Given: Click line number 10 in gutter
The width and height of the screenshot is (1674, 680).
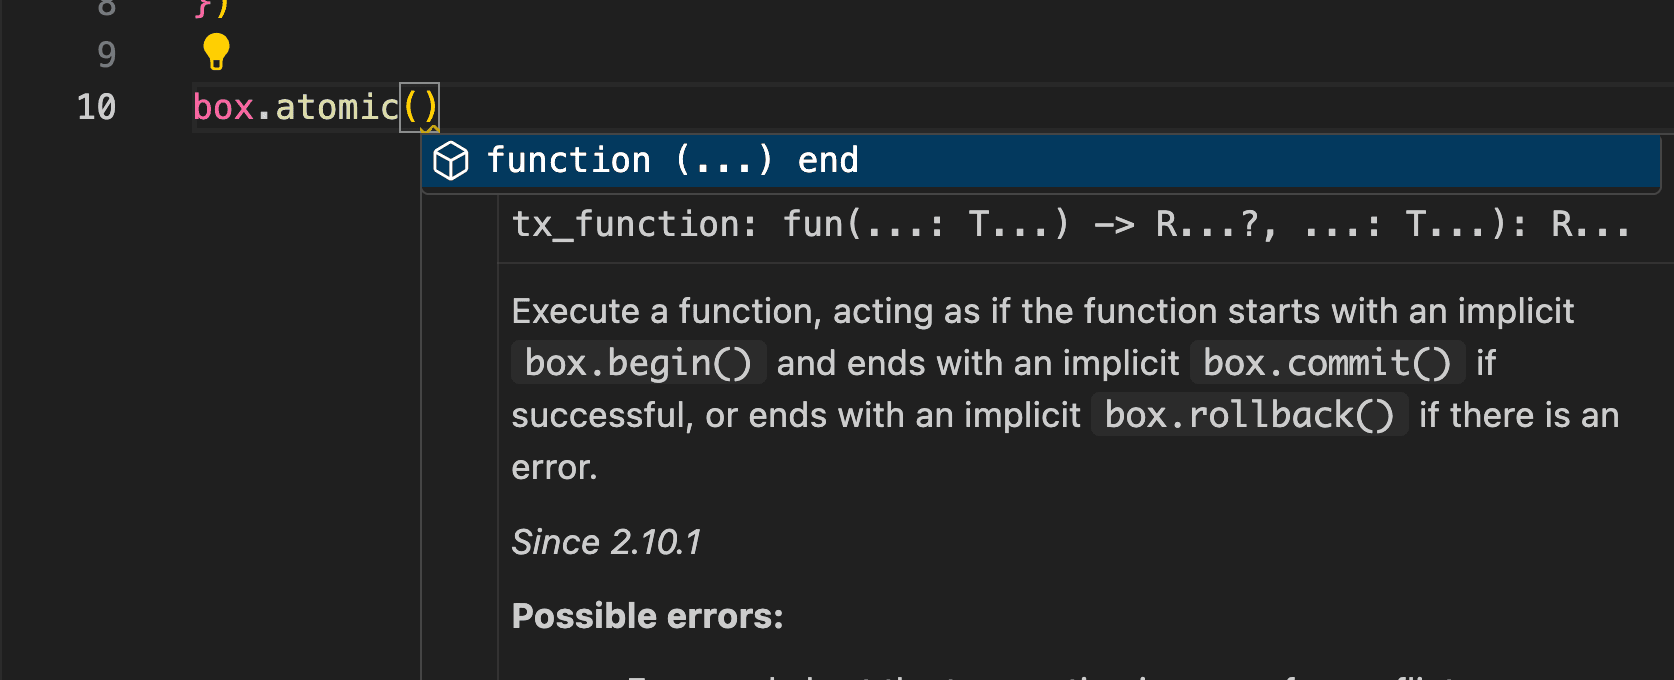Looking at the screenshot, I should tap(96, 107).
